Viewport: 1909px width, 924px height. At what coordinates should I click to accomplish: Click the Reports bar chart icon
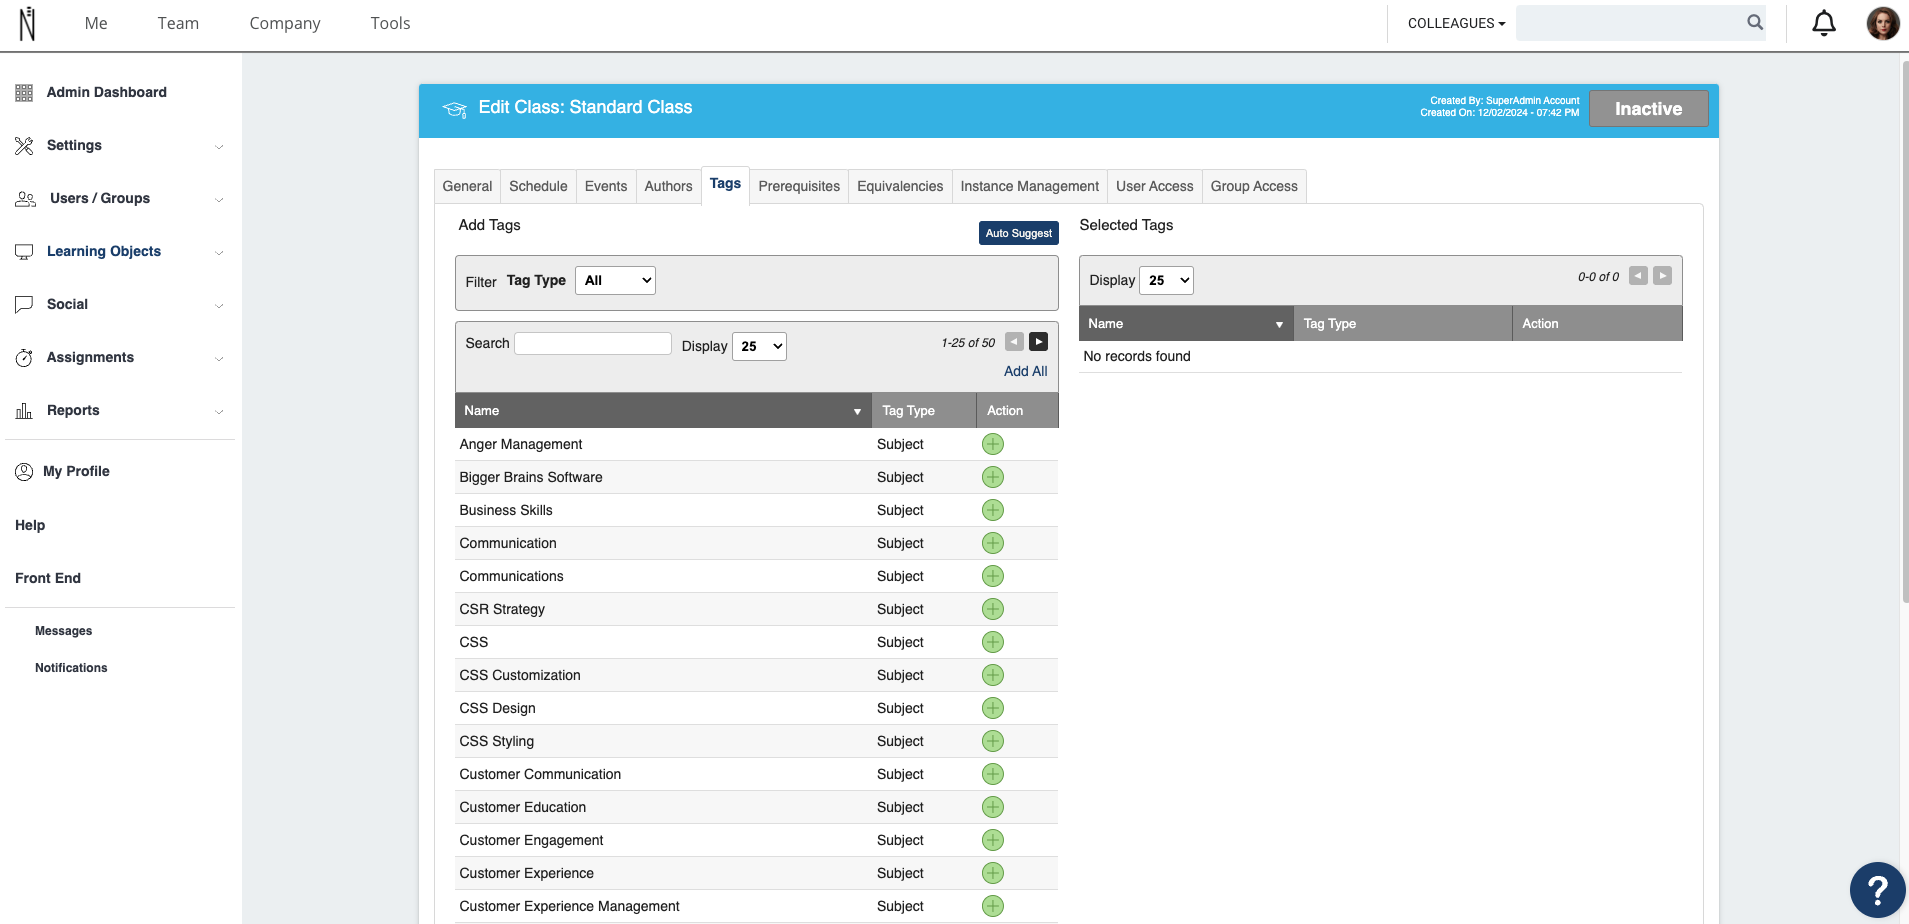coord(24,411)
